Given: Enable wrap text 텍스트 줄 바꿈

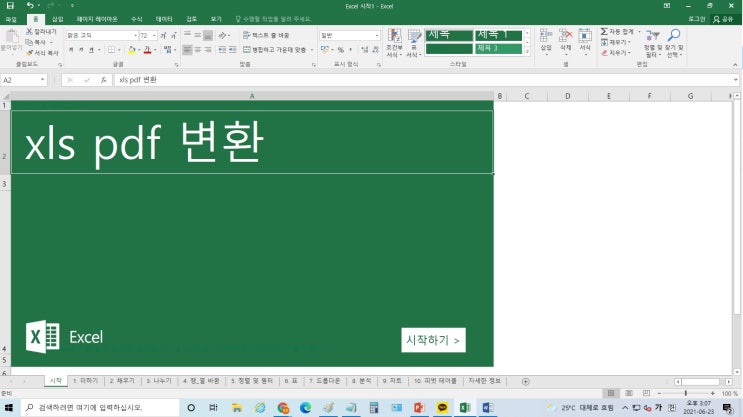Looking at the screenshot, I should (x=266, y=35).
